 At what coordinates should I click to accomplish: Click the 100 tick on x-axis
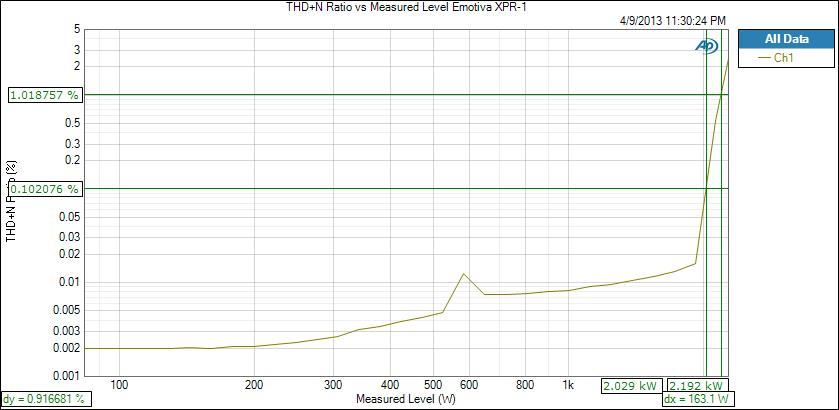pos(119,385)
